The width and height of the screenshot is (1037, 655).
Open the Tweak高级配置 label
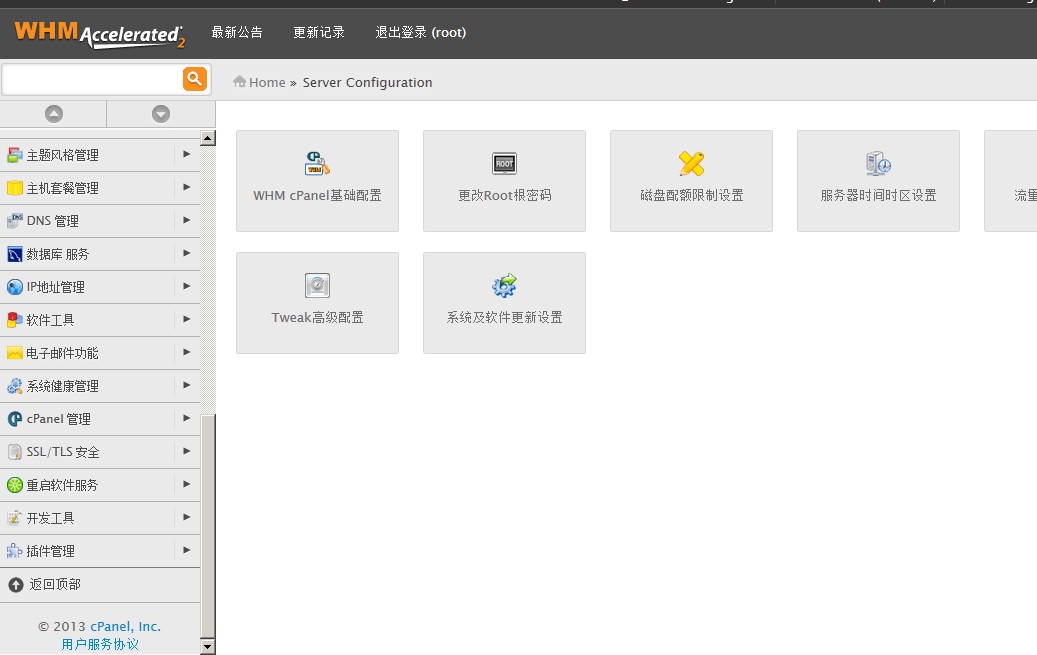pyautogui.click(x=317, y=318)
